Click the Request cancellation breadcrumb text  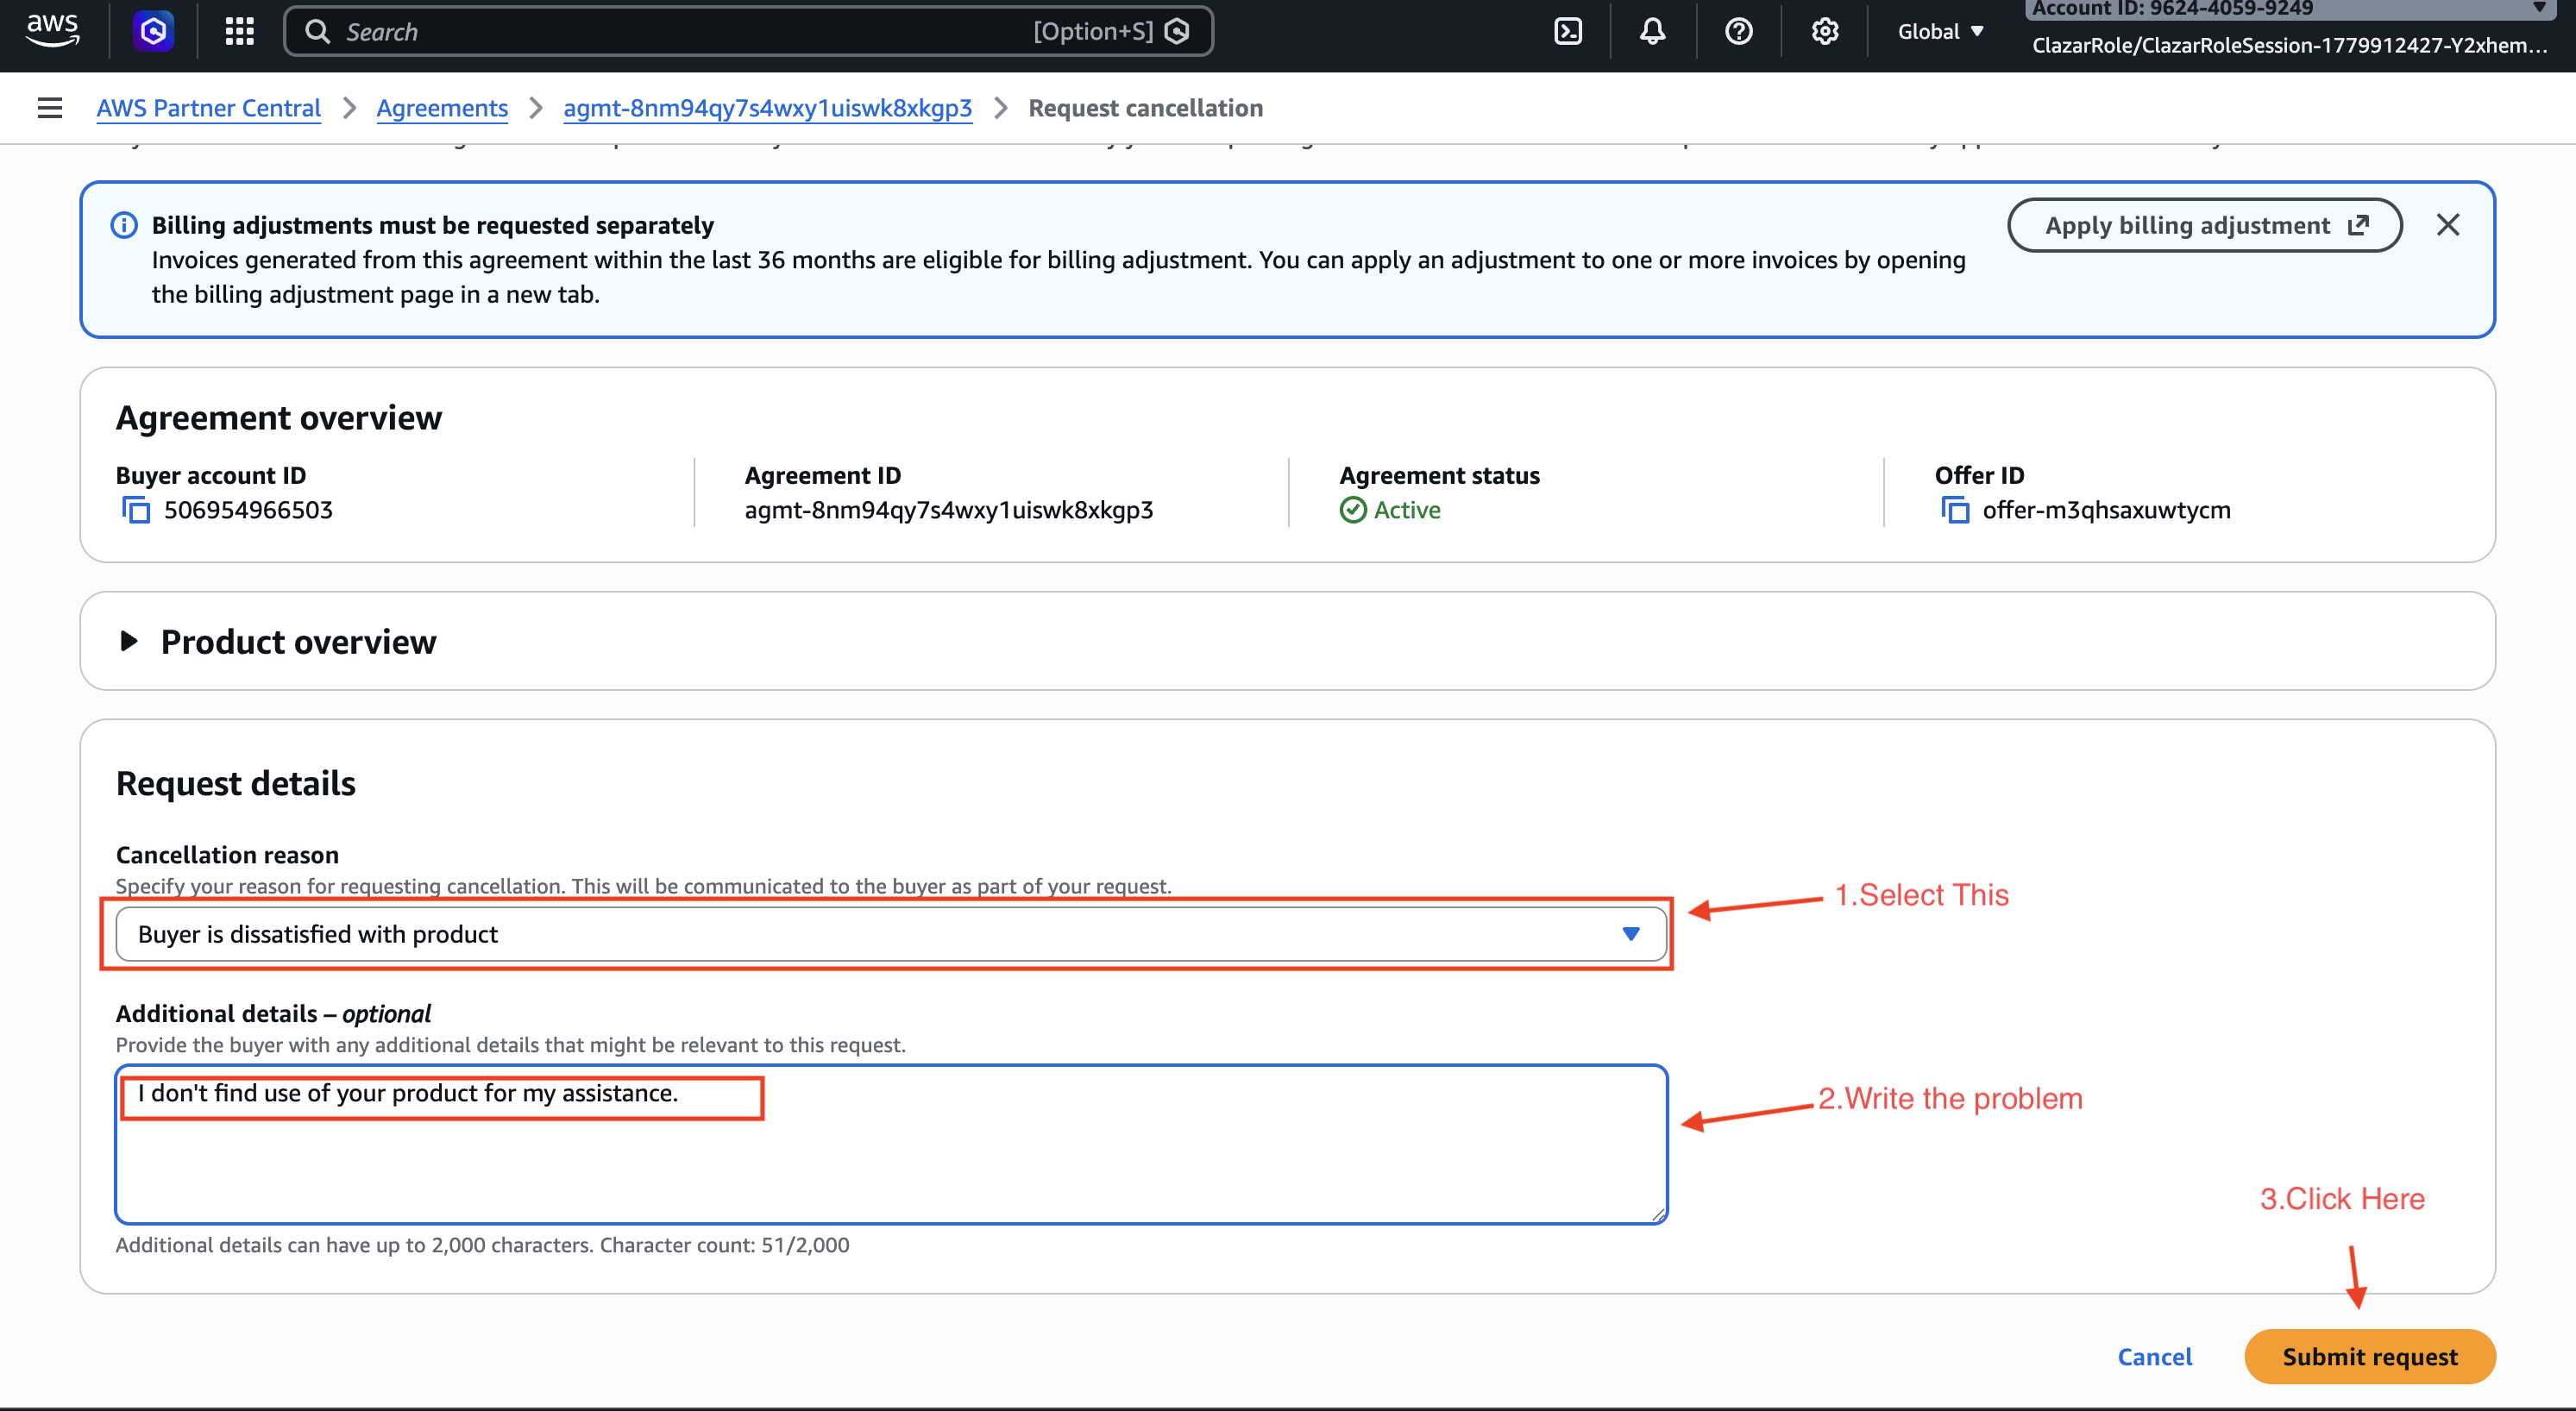[x=1145, y=108]
